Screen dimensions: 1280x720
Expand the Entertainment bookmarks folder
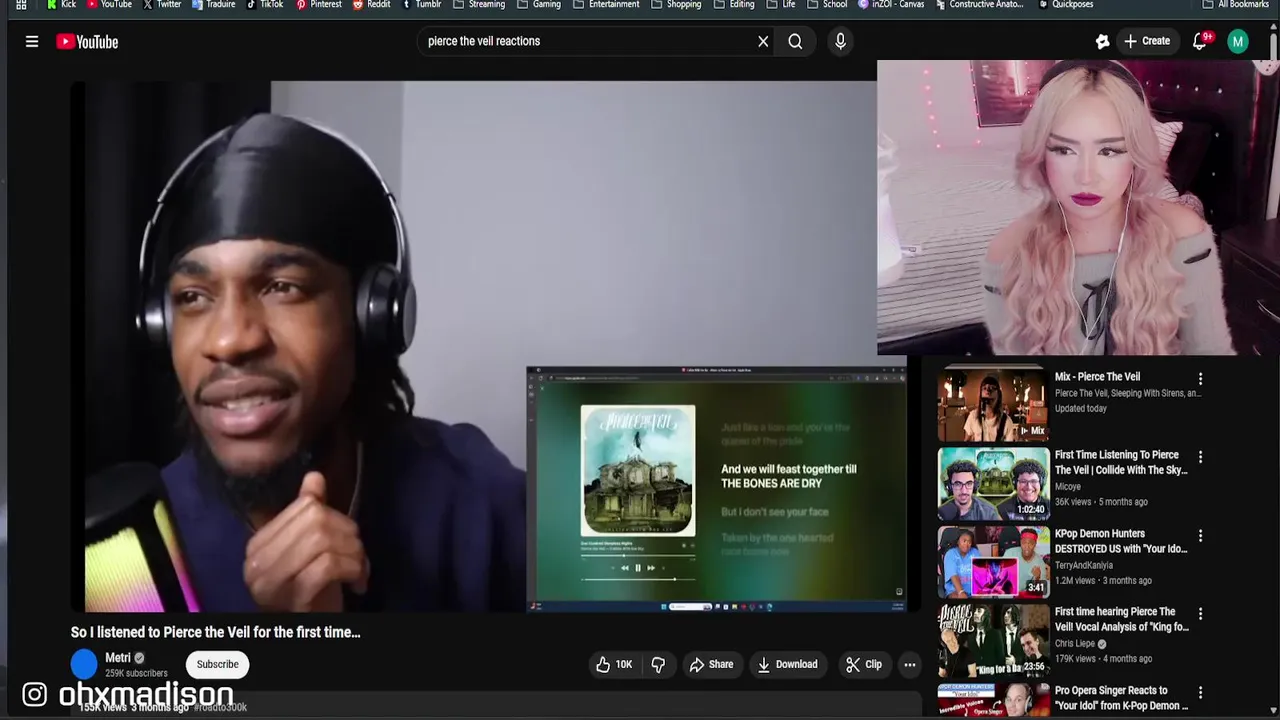[606, 5]
